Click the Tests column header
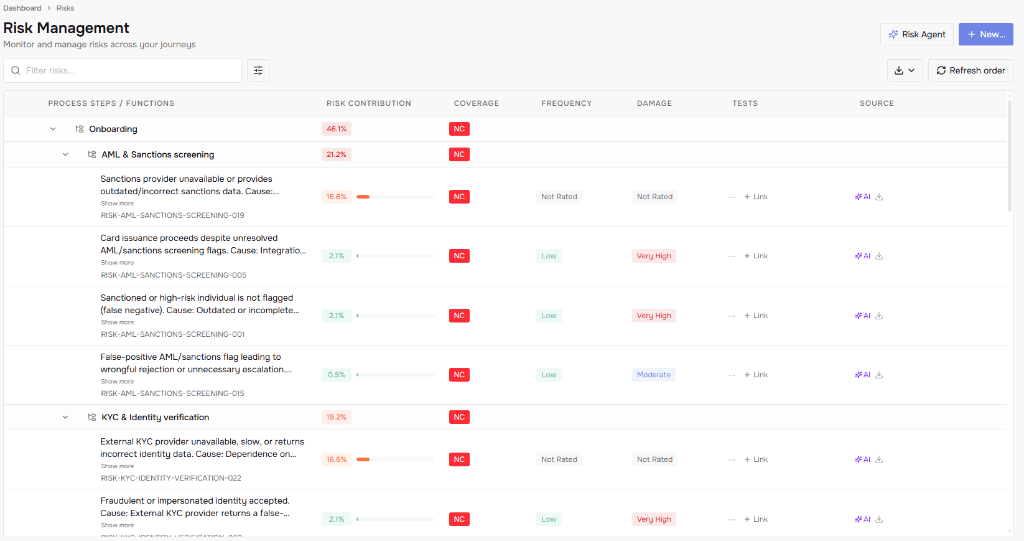This screenshot has width=1024, height=541. (x=745, y=103)
